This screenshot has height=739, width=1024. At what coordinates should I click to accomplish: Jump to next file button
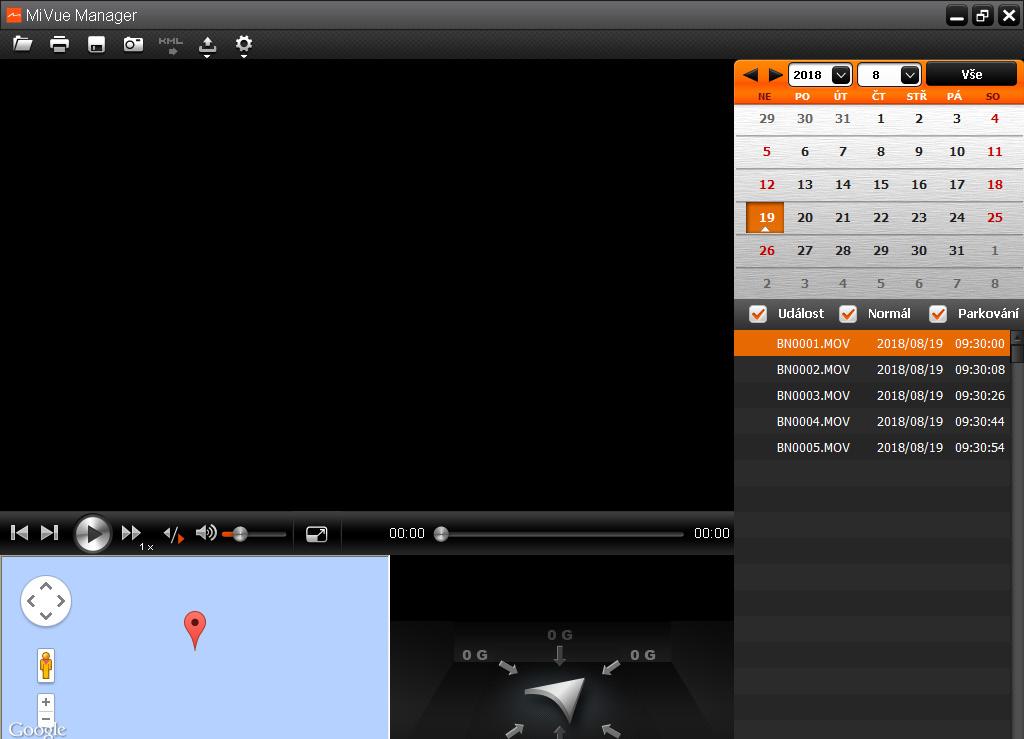50,533
